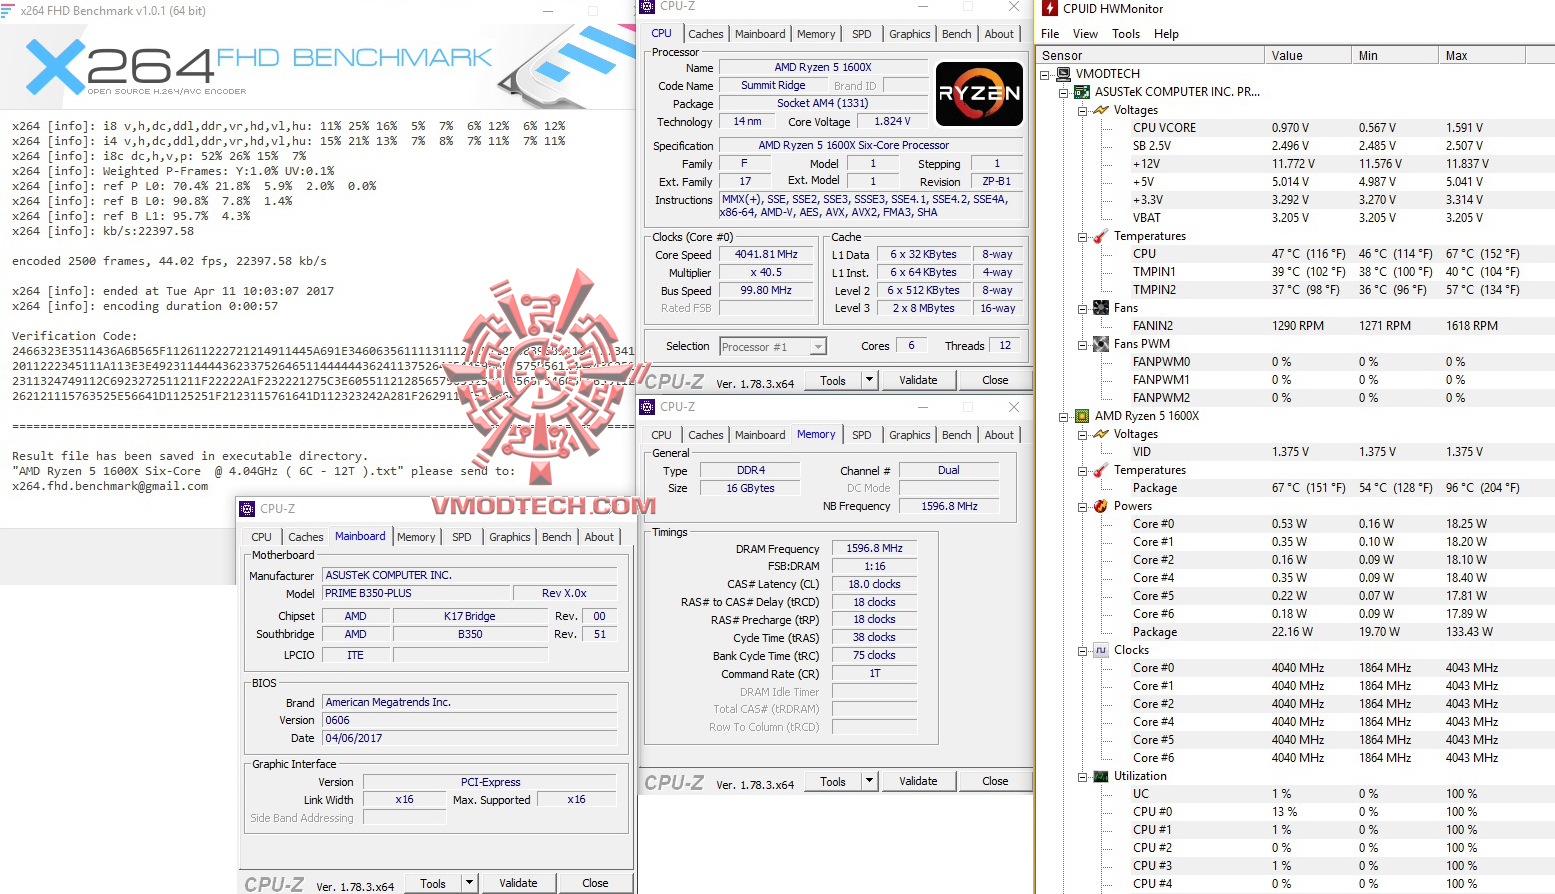This screenshot has width=1555, height=894.
Task: Click the Powers icon under AMD Ryzen 5 1600X
Action: pos(1100,506)
